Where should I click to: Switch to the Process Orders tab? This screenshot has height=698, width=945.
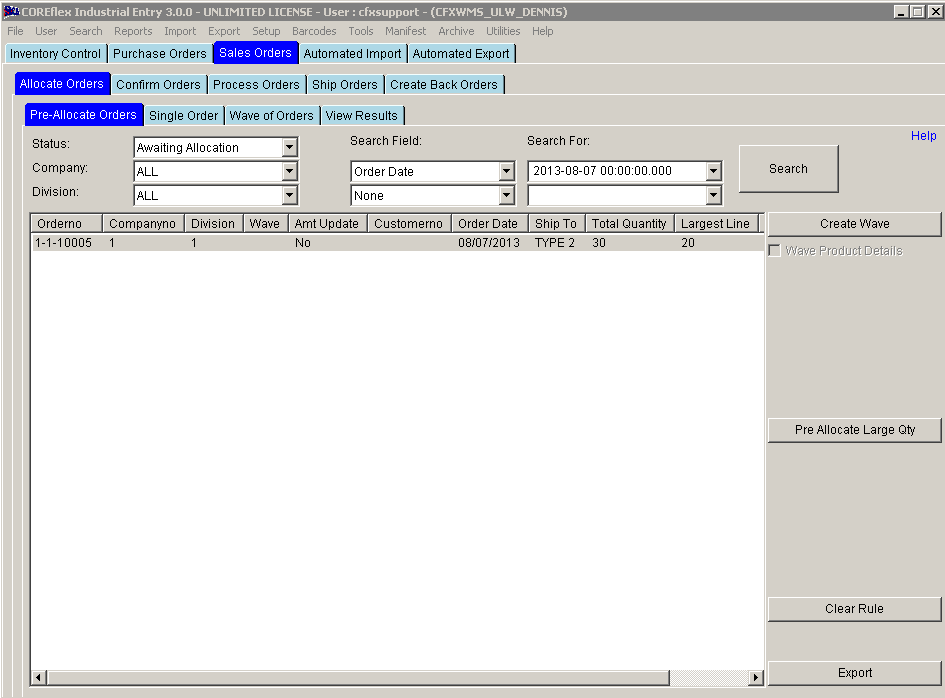pos(256,84)
